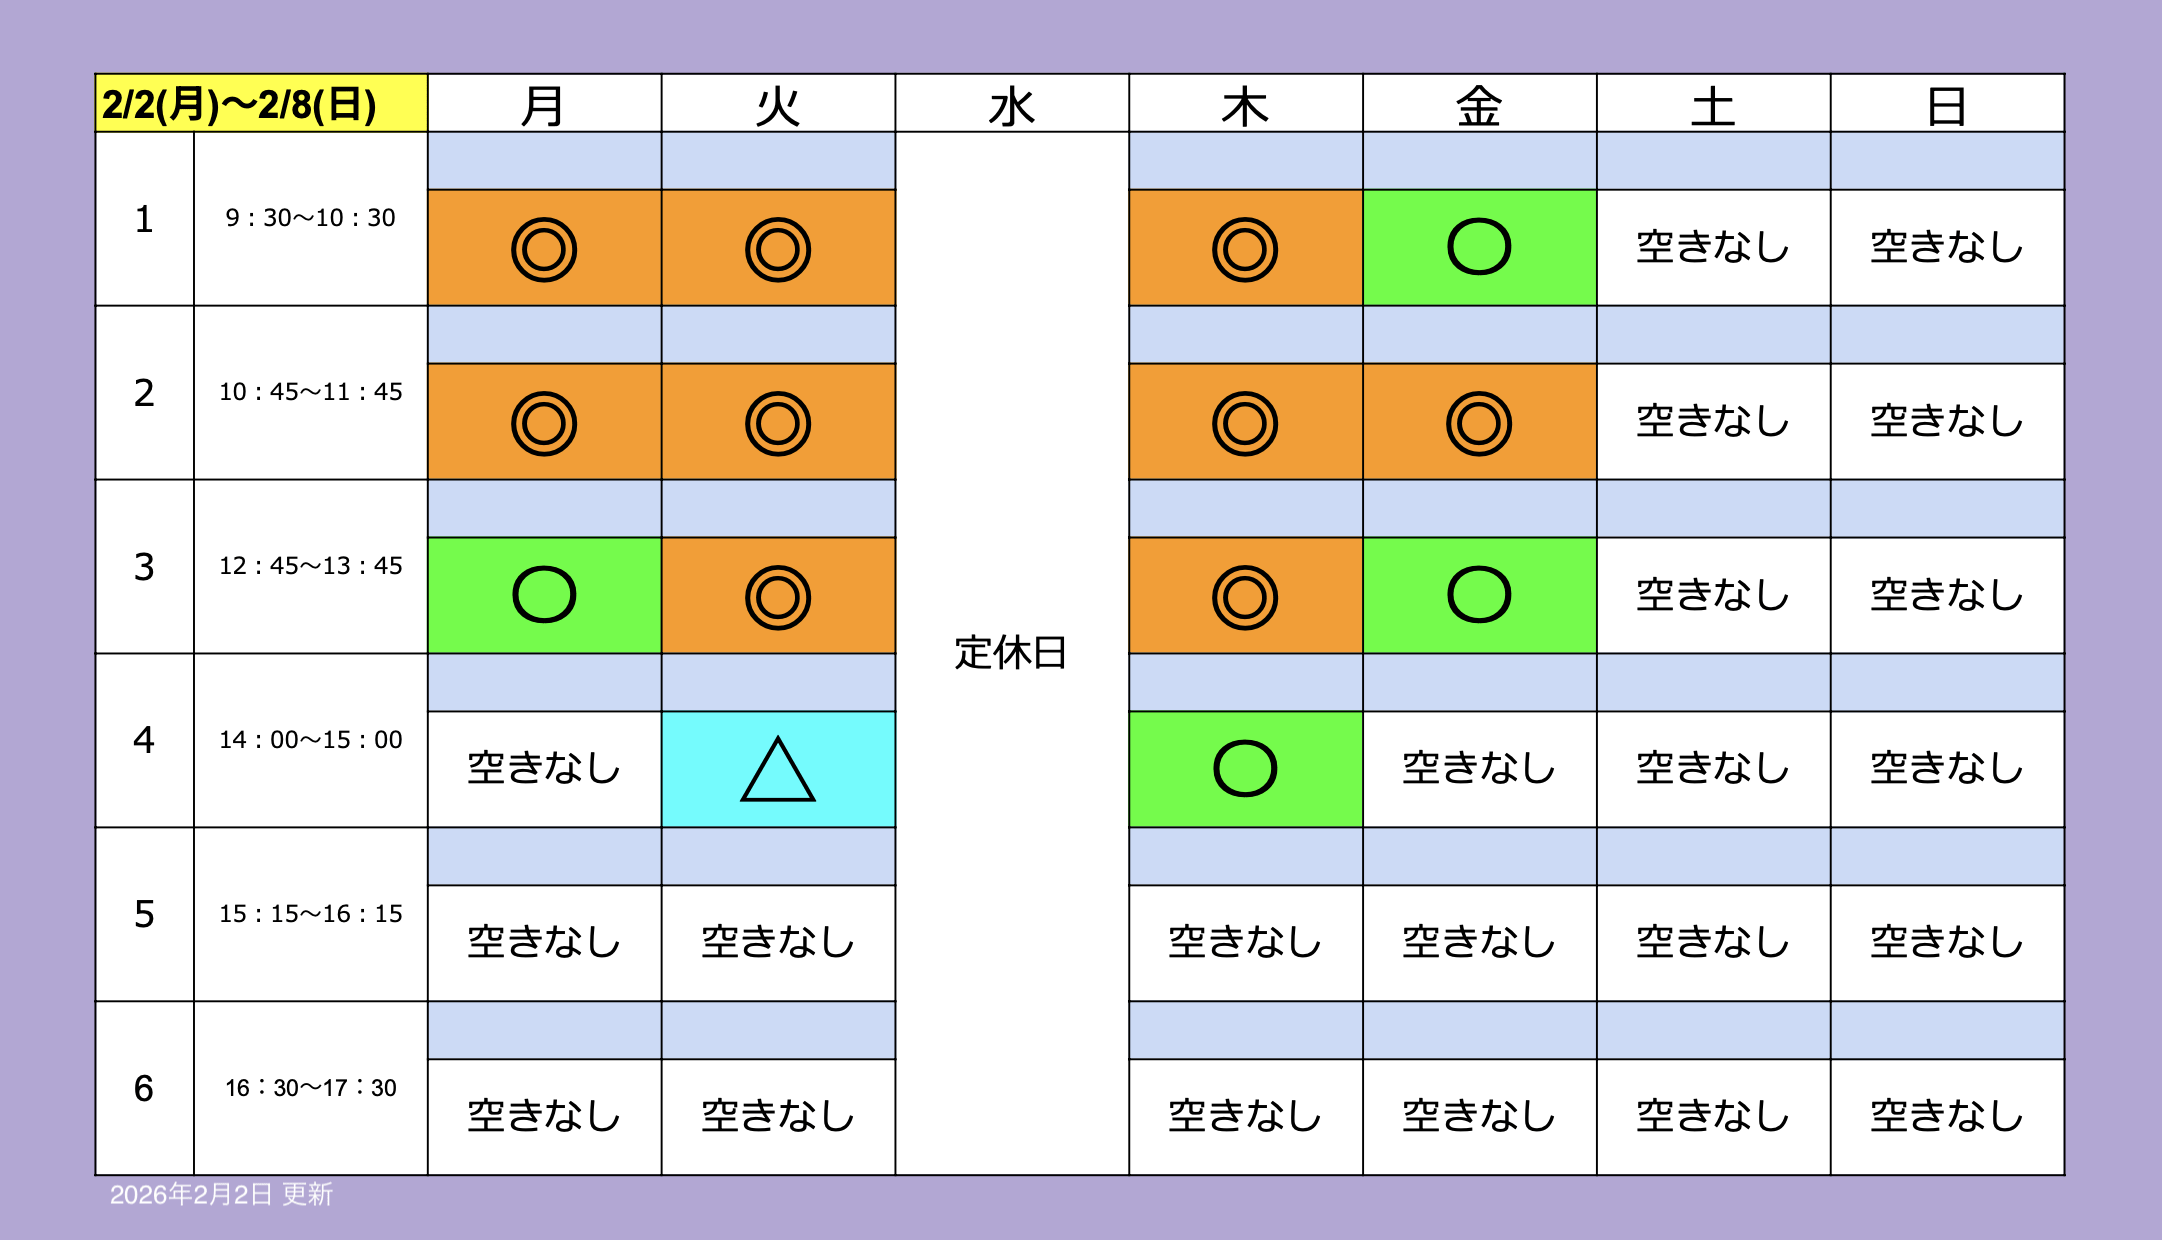Select Tuesday 14:00 triangle availability slot
The image size is (2162, 1240).
(778, 769)
